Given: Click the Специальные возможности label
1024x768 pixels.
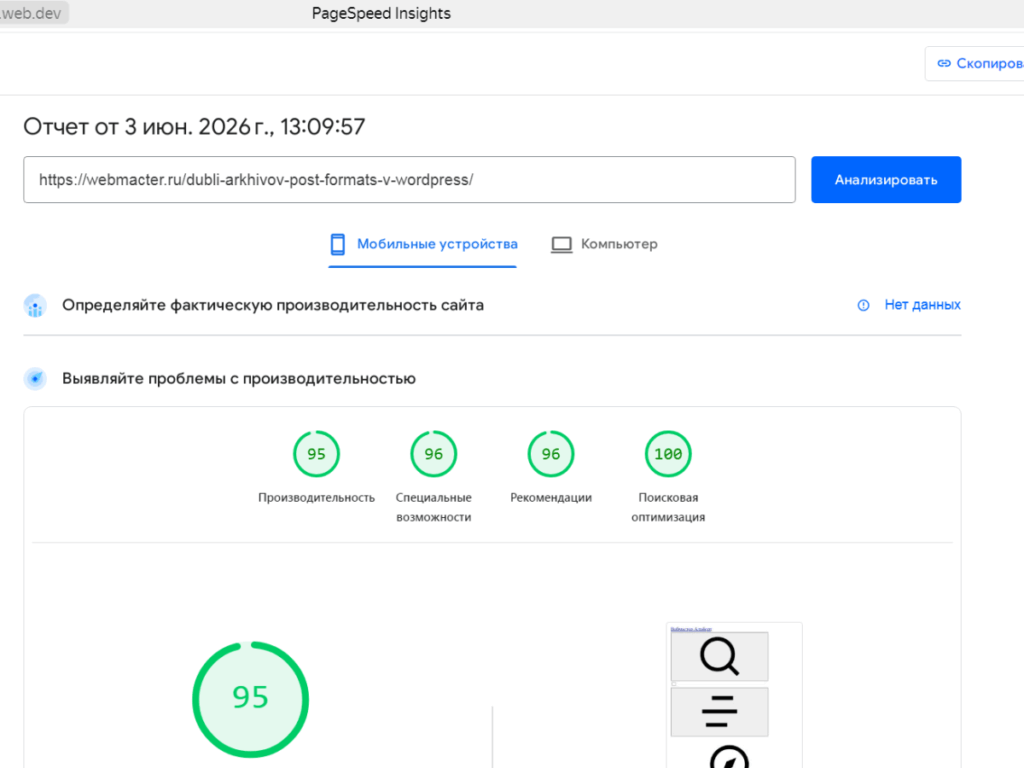Looking at the screenshot, I should (434, 507).
